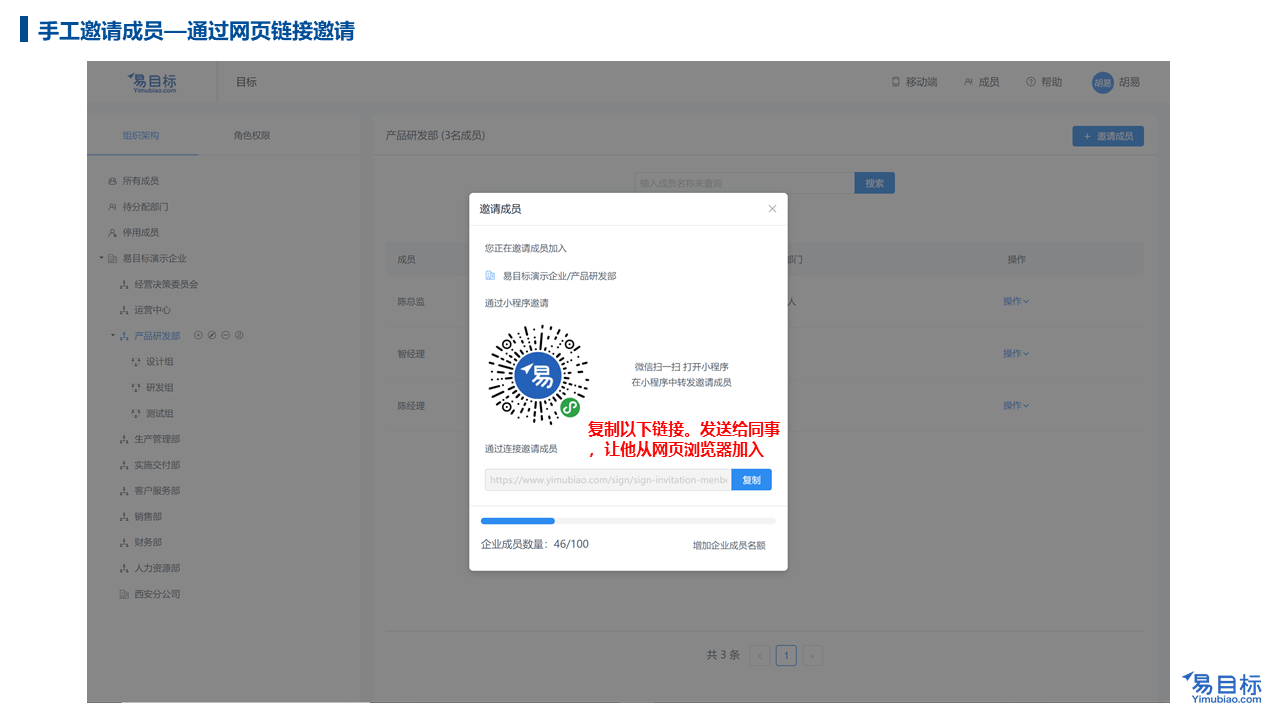Open the 成员 item in top bar
This screenshot has width=1280, height=720.
(981, 82)
